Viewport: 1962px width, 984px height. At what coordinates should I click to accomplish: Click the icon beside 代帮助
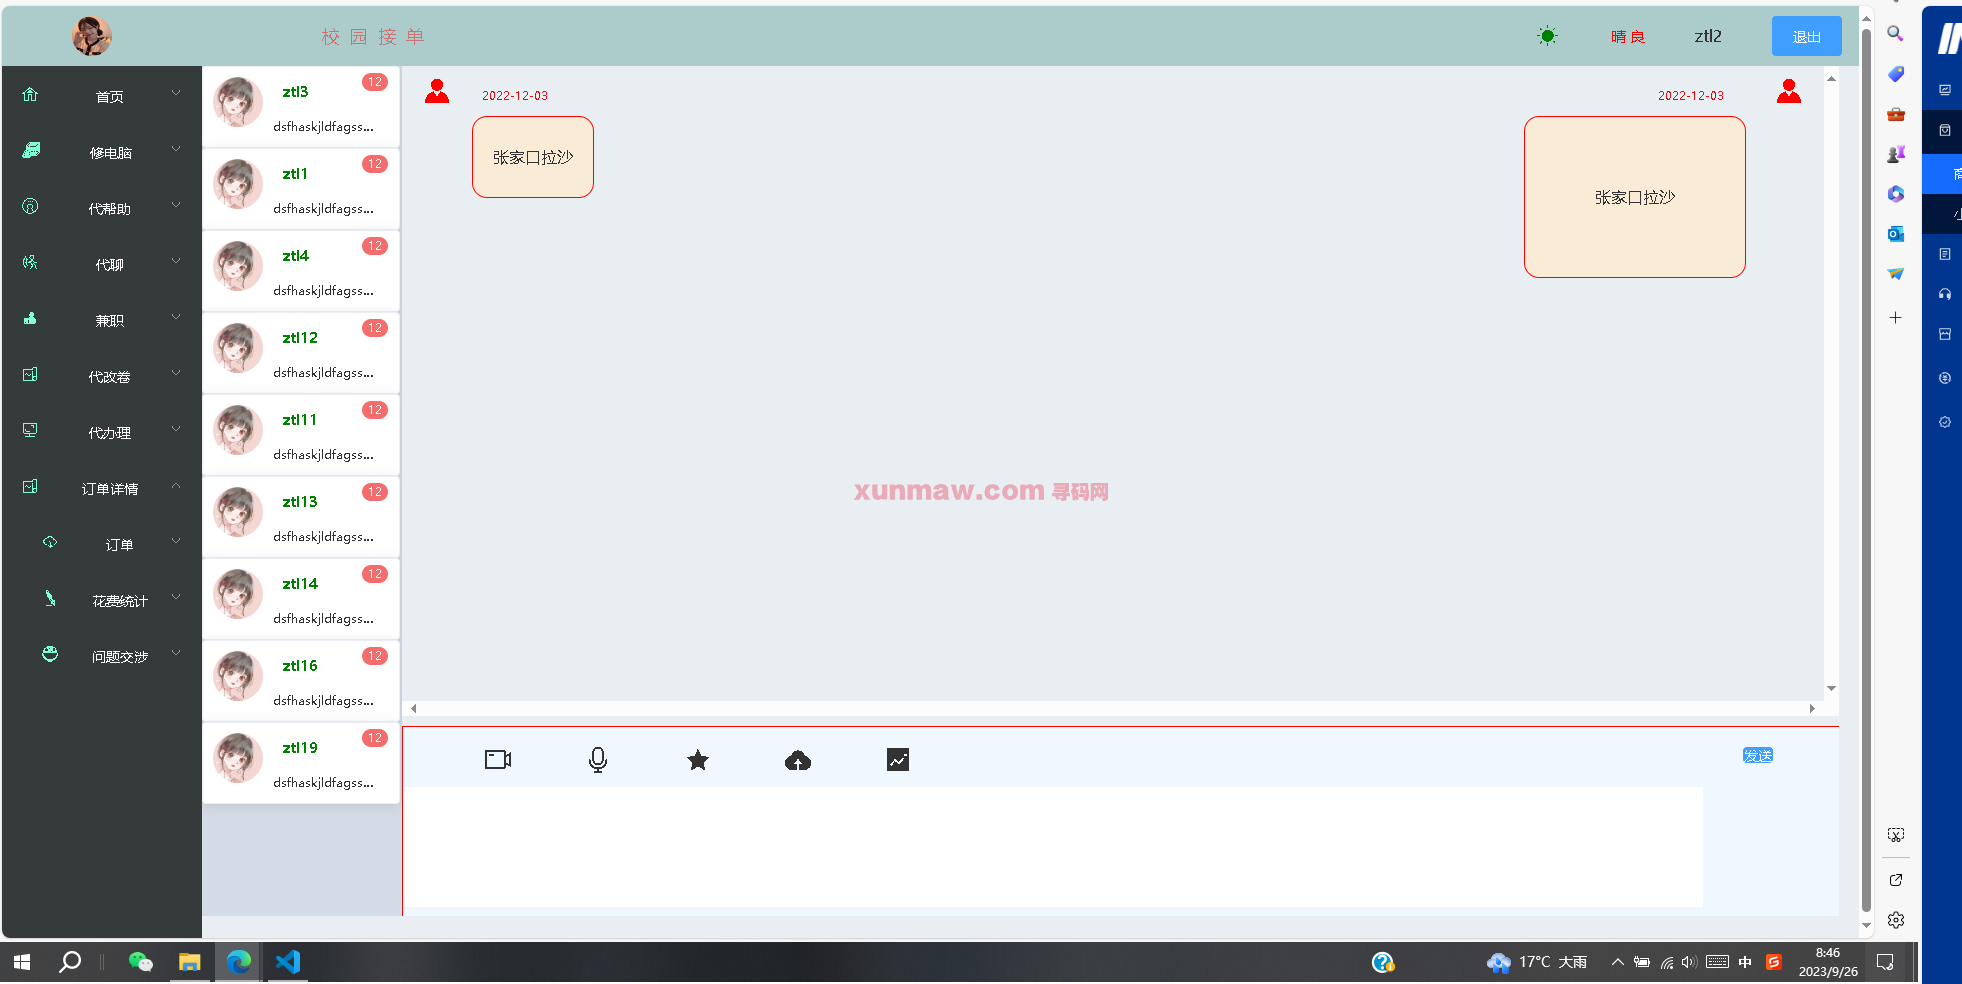tap(30, 206)
